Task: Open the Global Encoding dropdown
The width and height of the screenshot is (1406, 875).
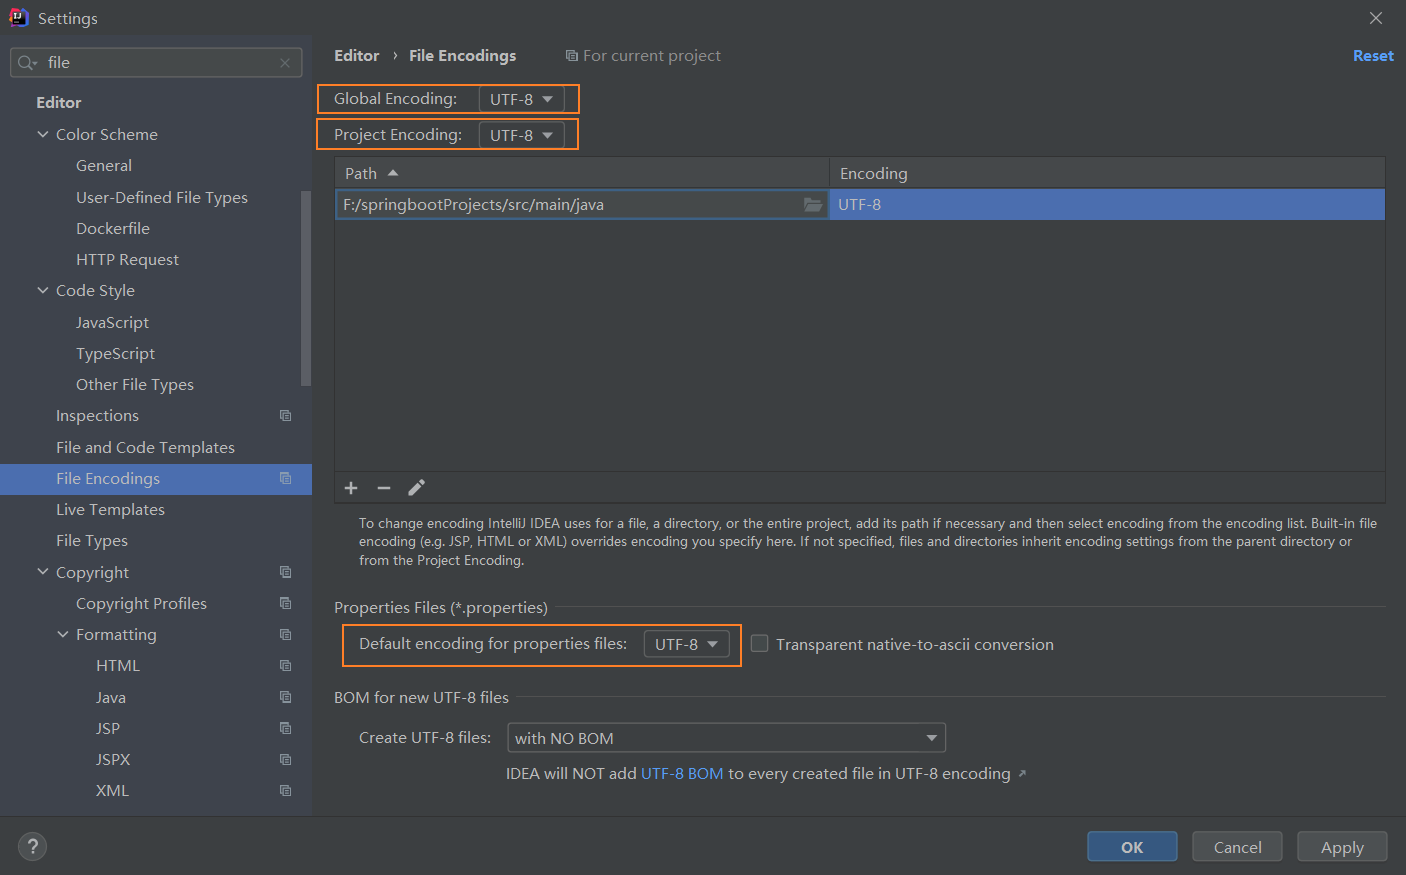Action: pos(521,99)
